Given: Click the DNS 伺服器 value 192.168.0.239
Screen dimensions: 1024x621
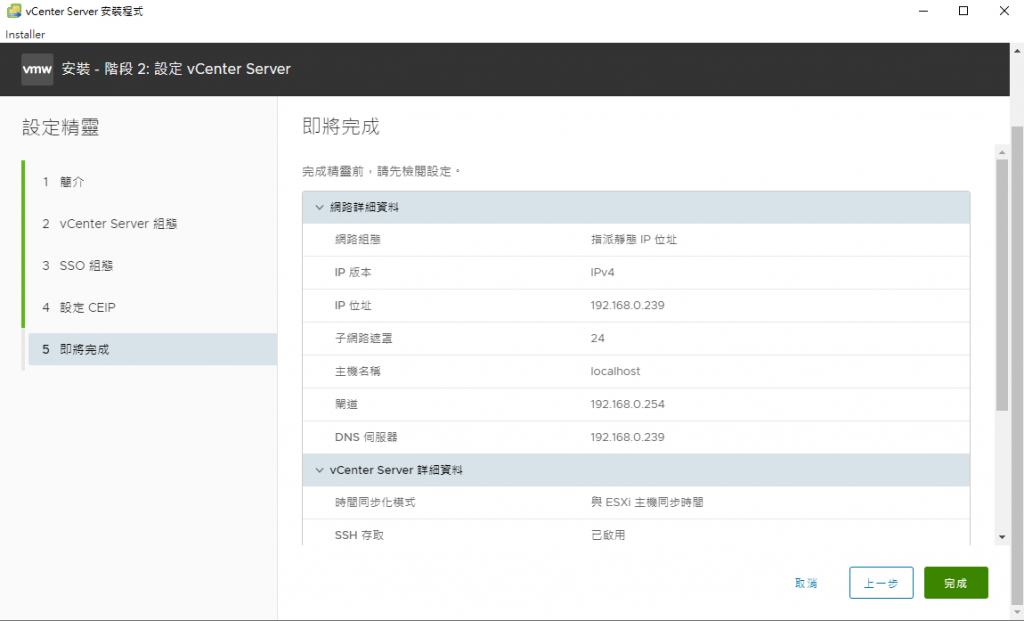Looking at the screenshot, I should [x=628, y=438].
